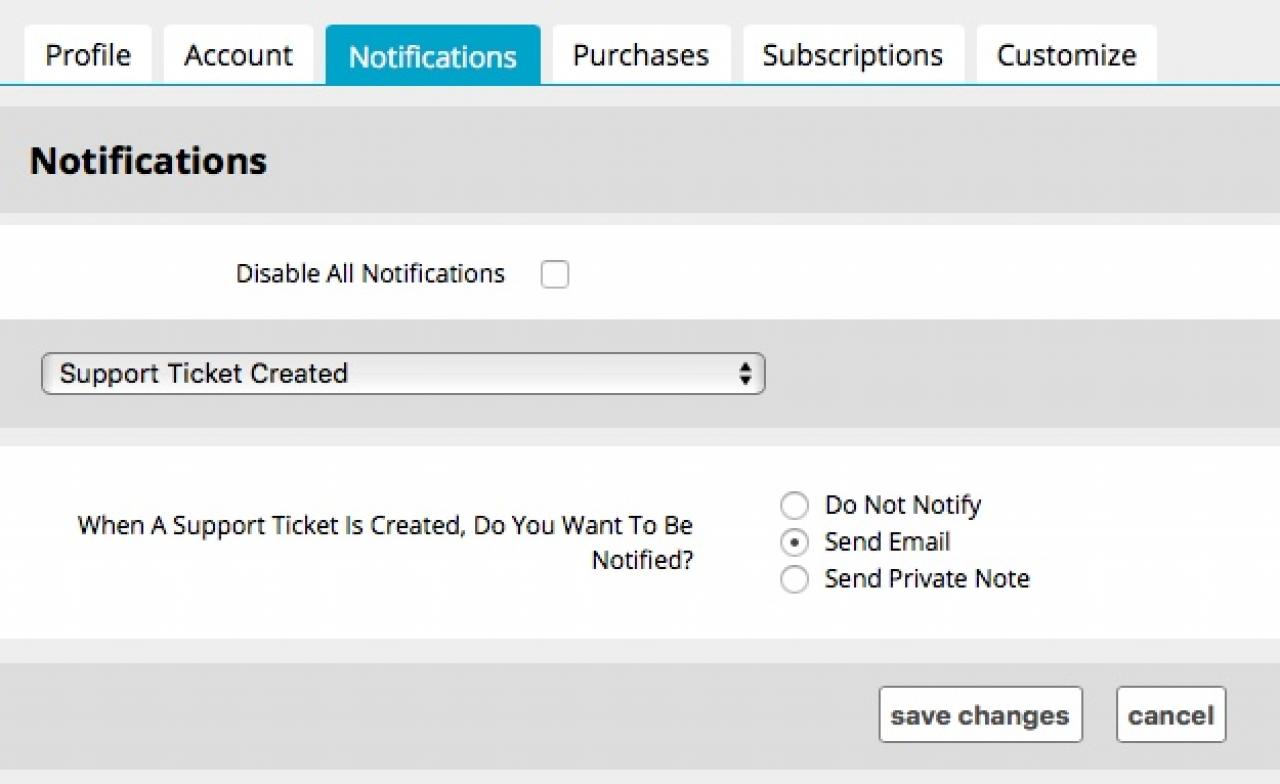Image resolution: width=1280 pixels, height=784 pixels.
Task: Select the Do Not Notify radio button
Action: [x=794, y=506]
